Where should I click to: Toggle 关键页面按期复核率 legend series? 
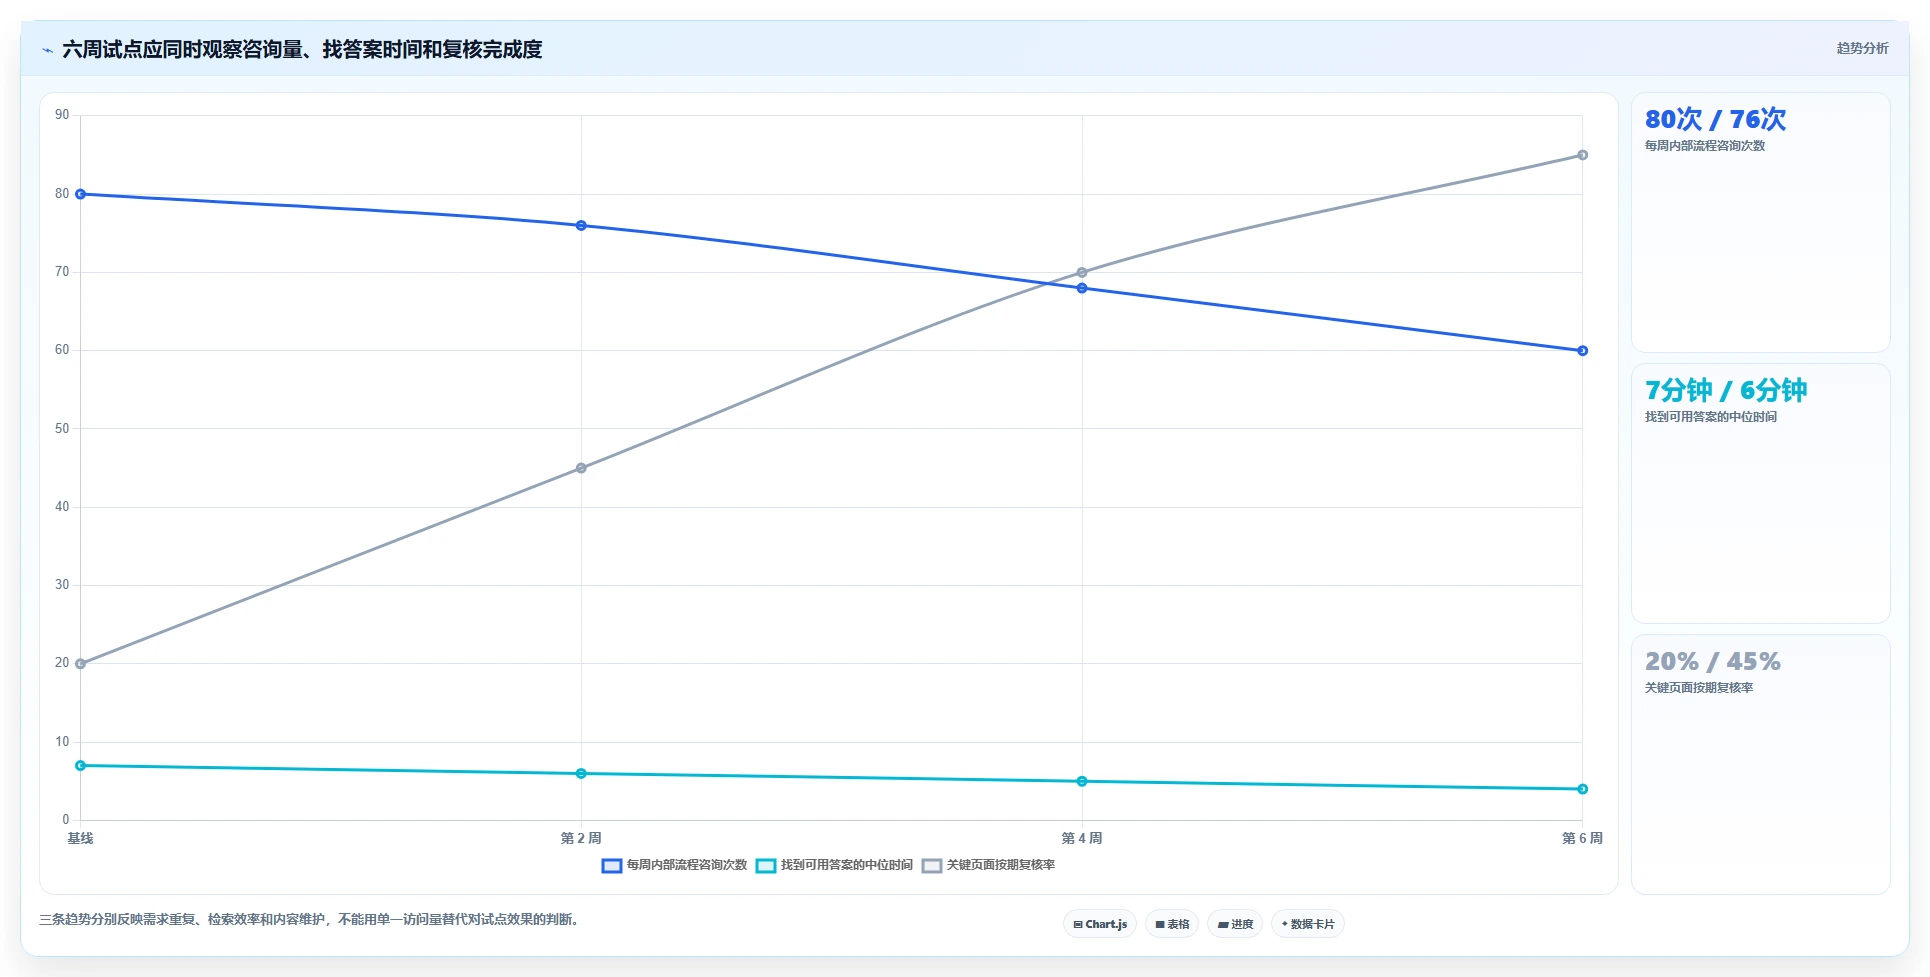pyautogui.click(x=988, y=865)
